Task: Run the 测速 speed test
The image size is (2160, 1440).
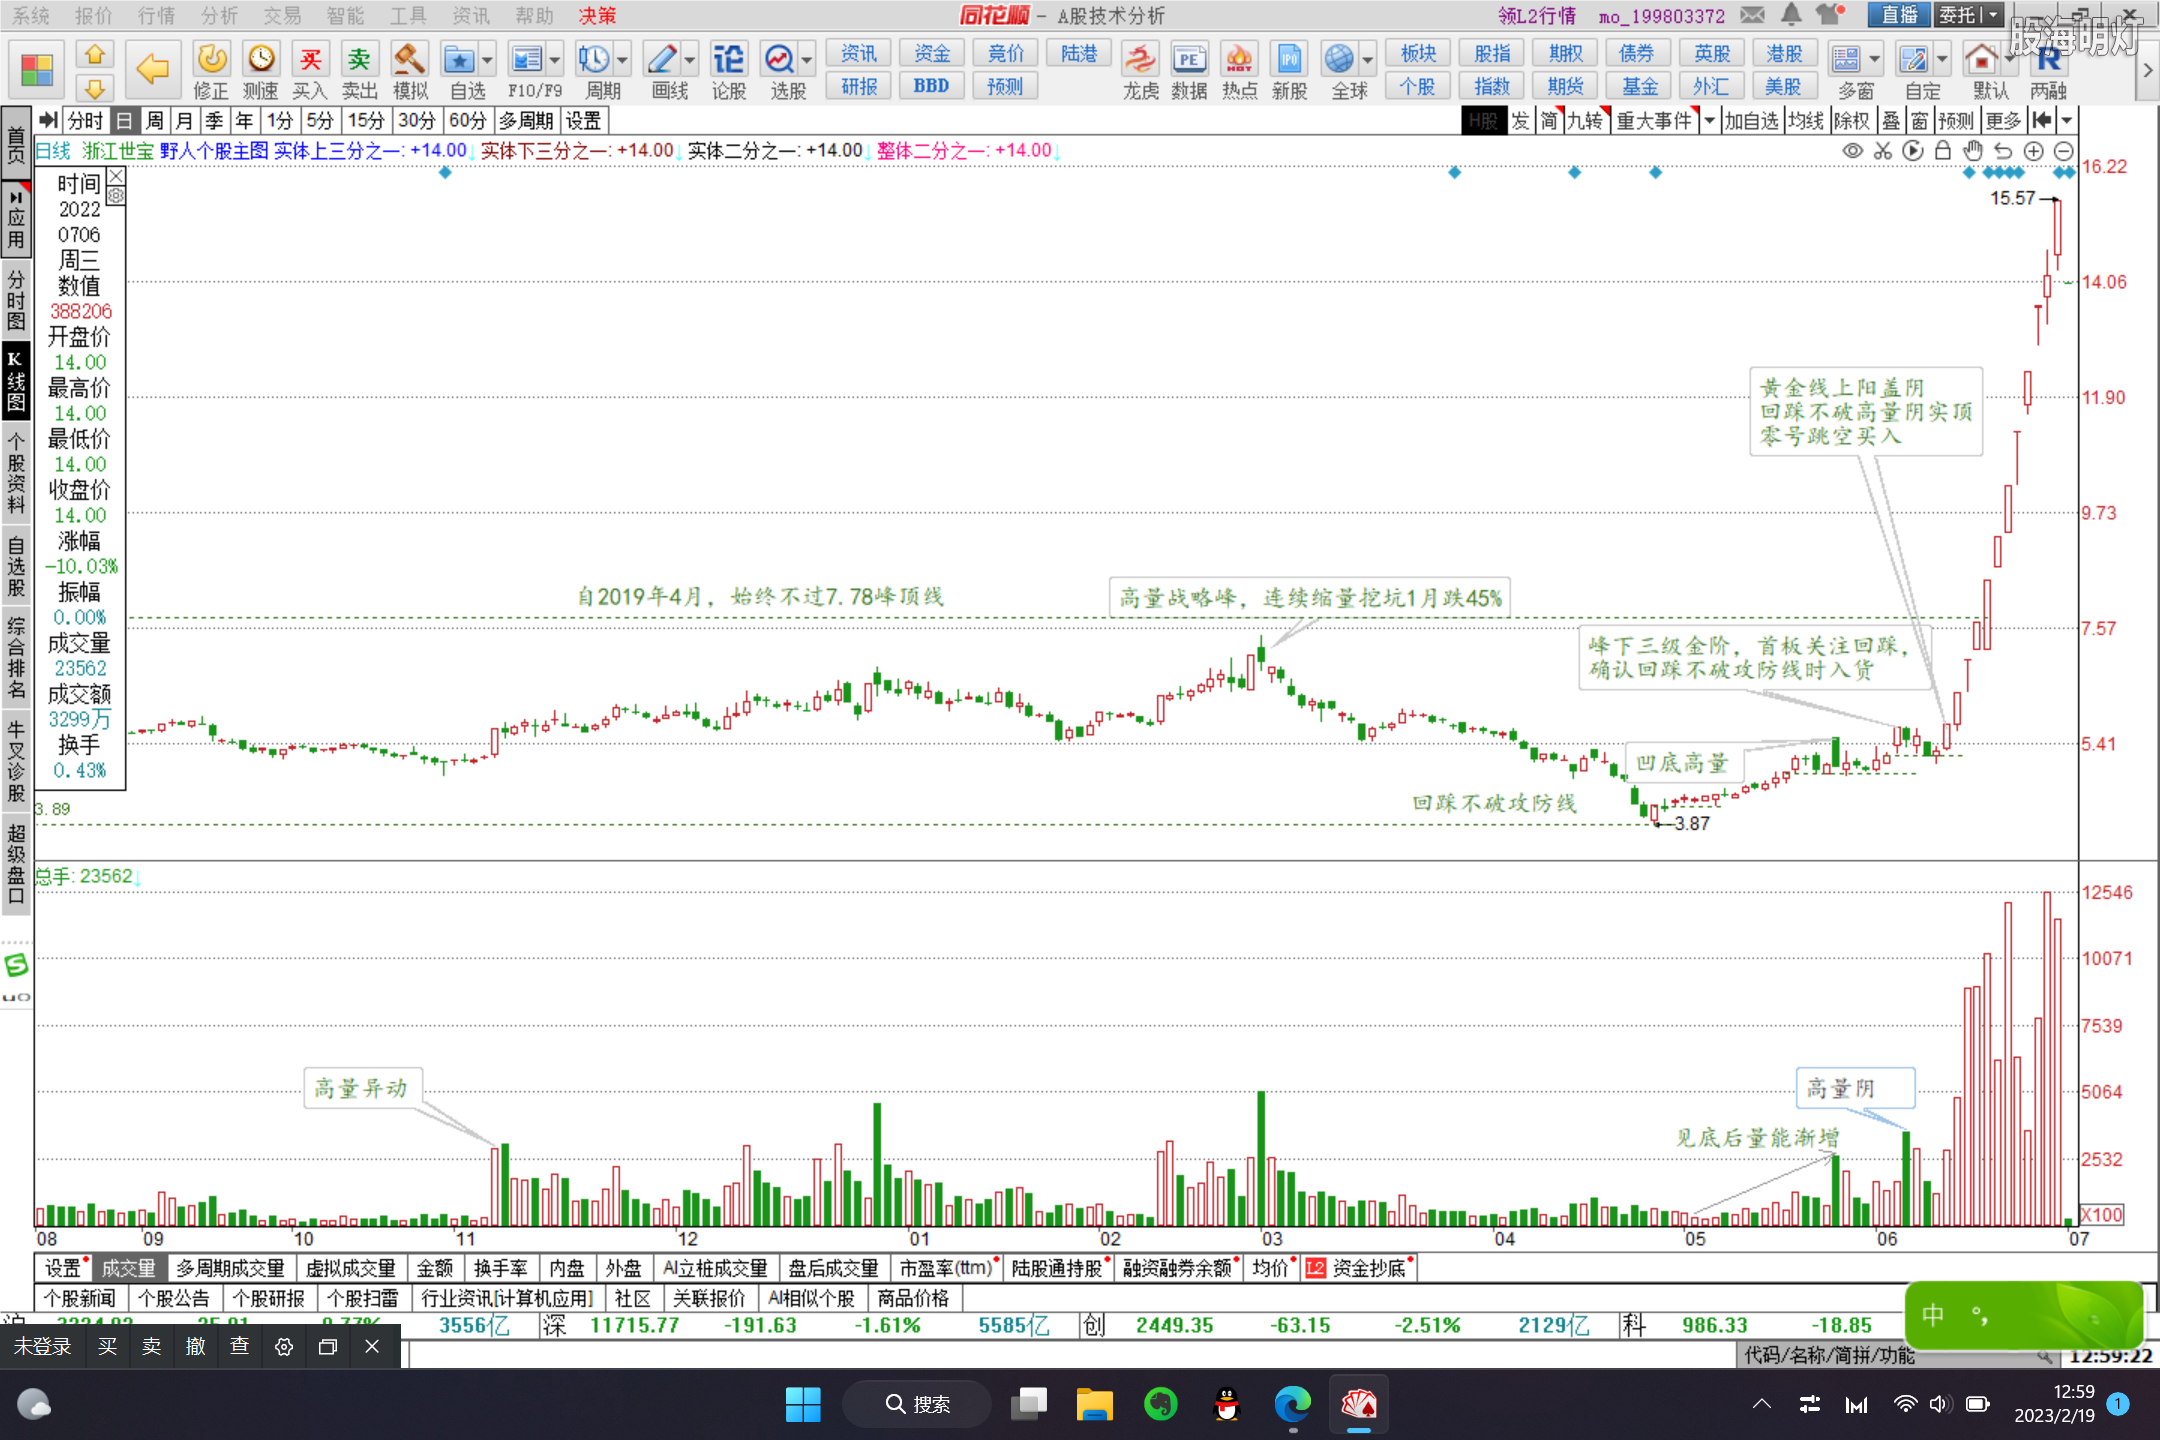Action: coord(261,71)
